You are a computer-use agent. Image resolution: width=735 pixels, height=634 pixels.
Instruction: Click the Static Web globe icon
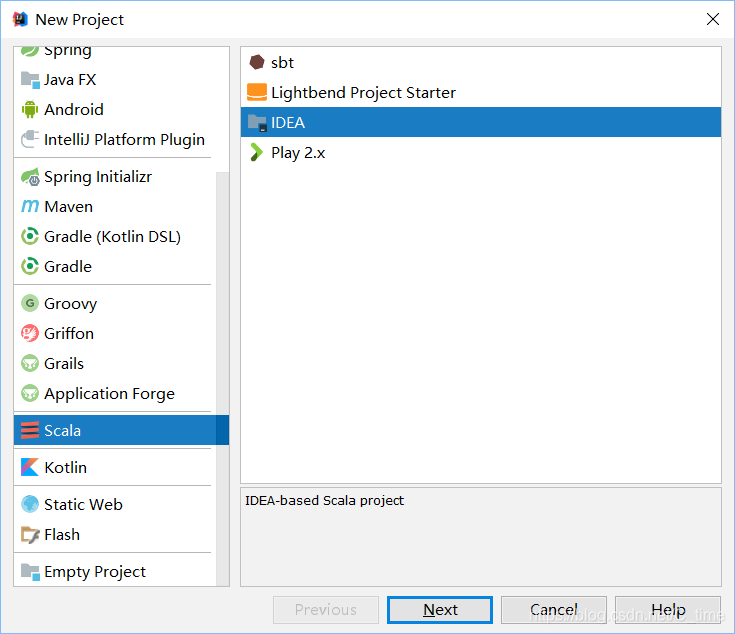pyautogui.click(x=30, y=504)
